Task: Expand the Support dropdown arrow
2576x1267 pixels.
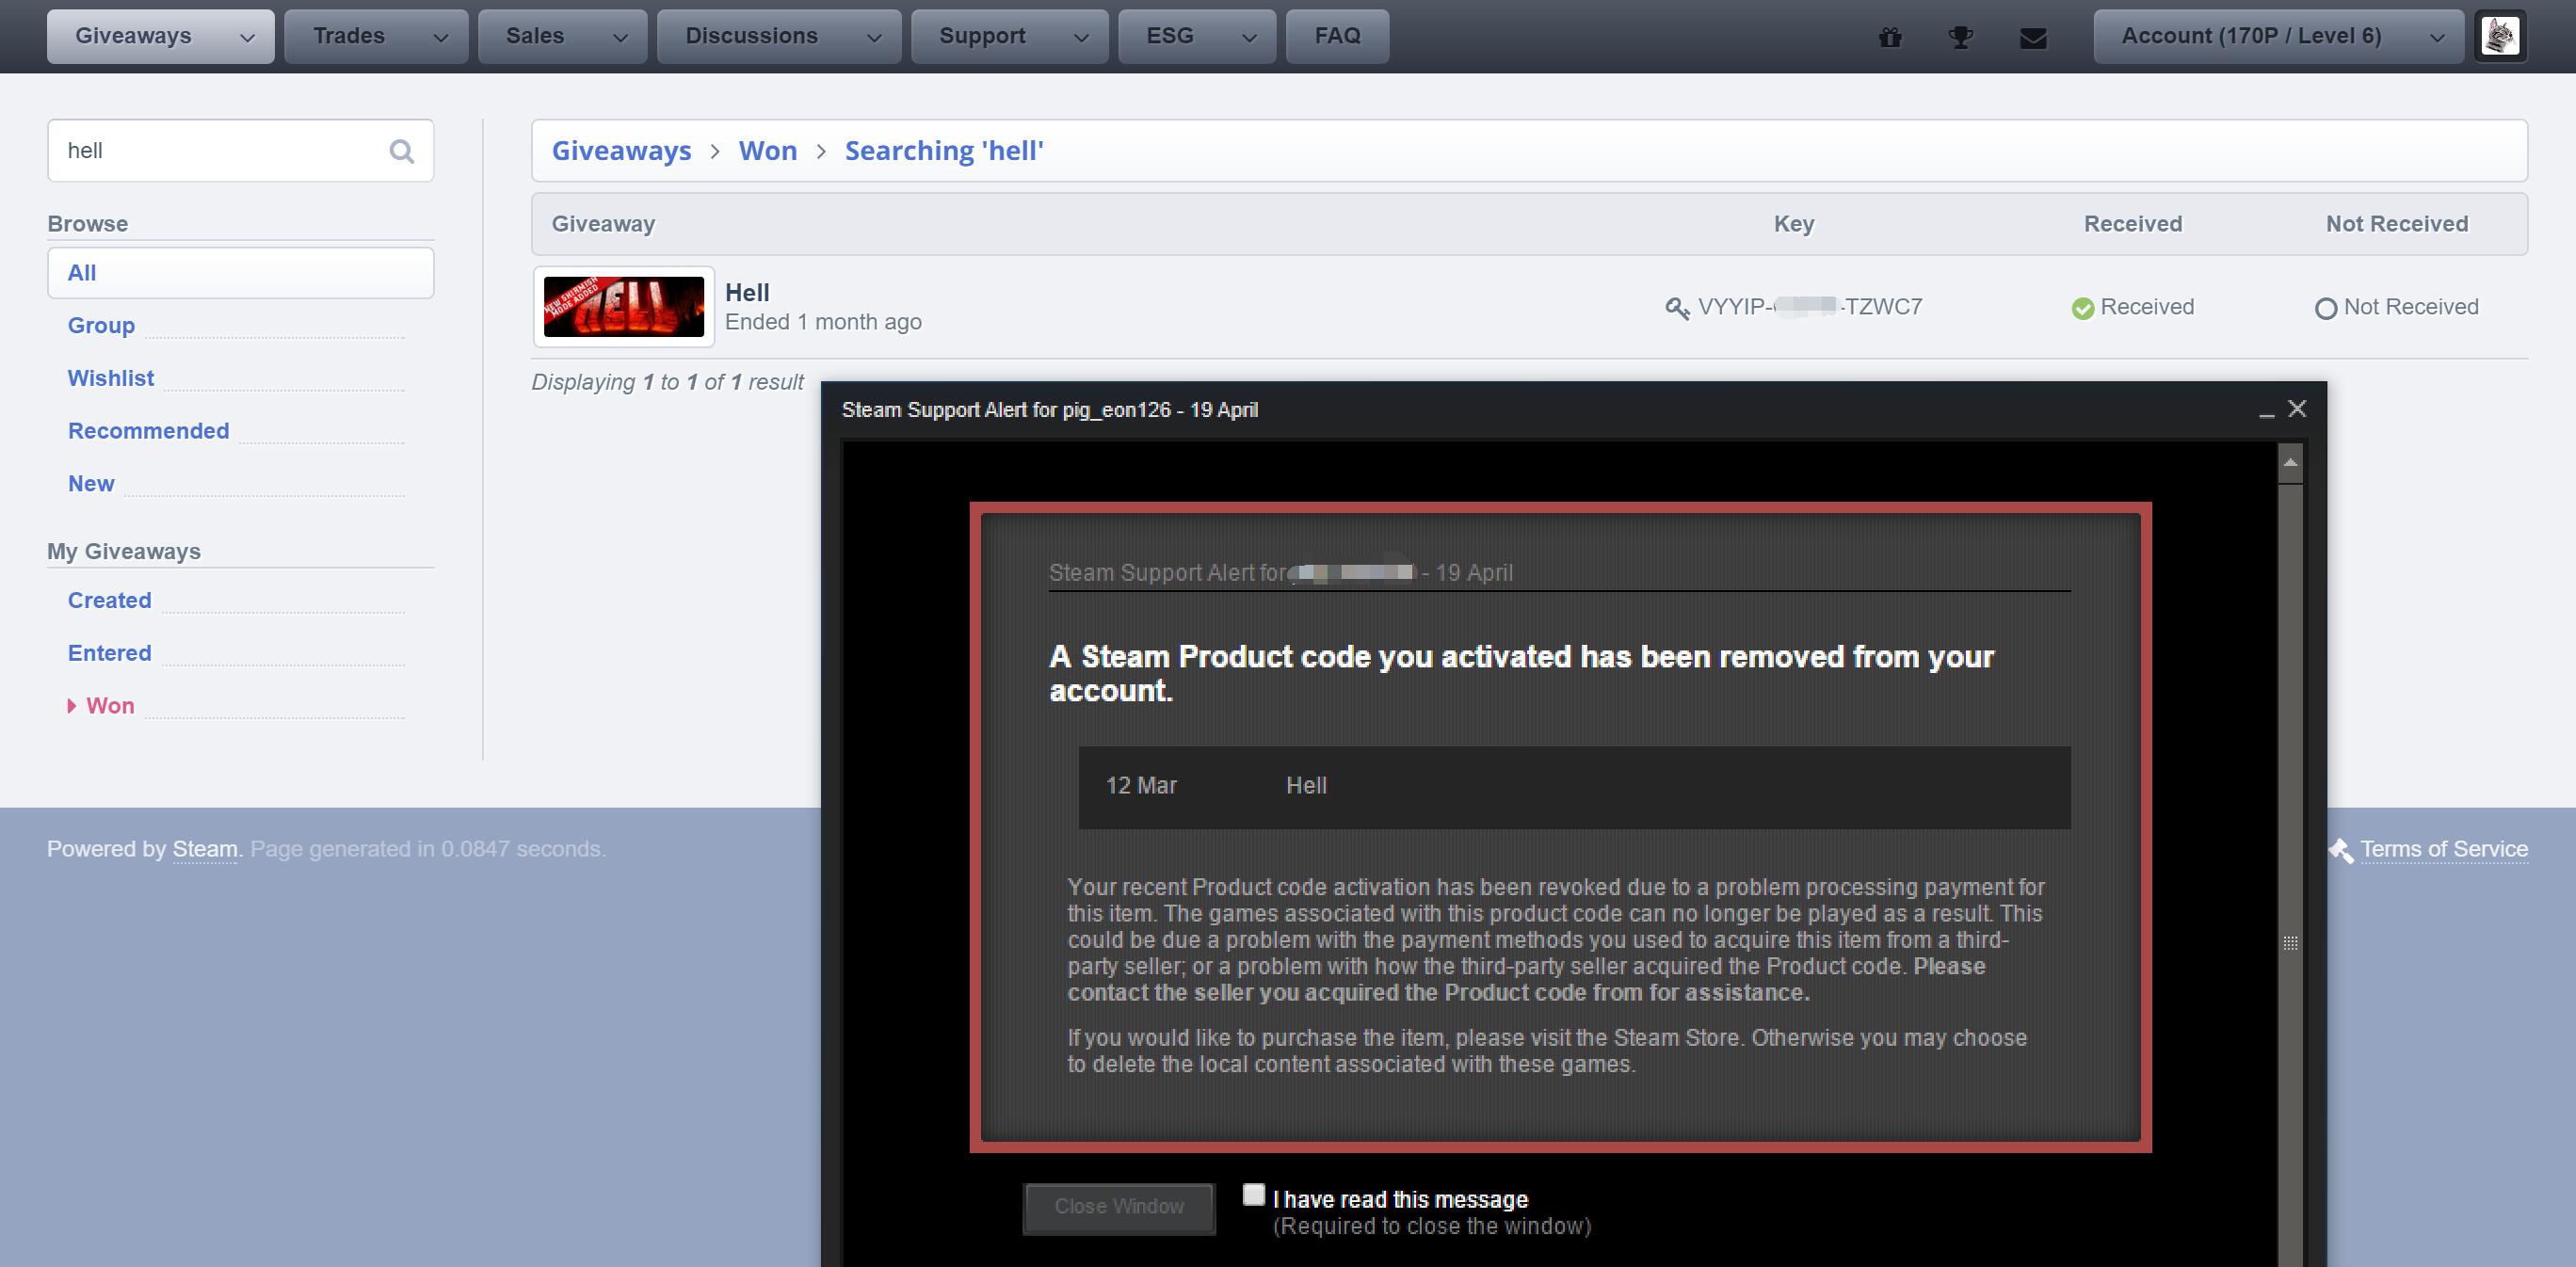Action: coord(1081,38)
